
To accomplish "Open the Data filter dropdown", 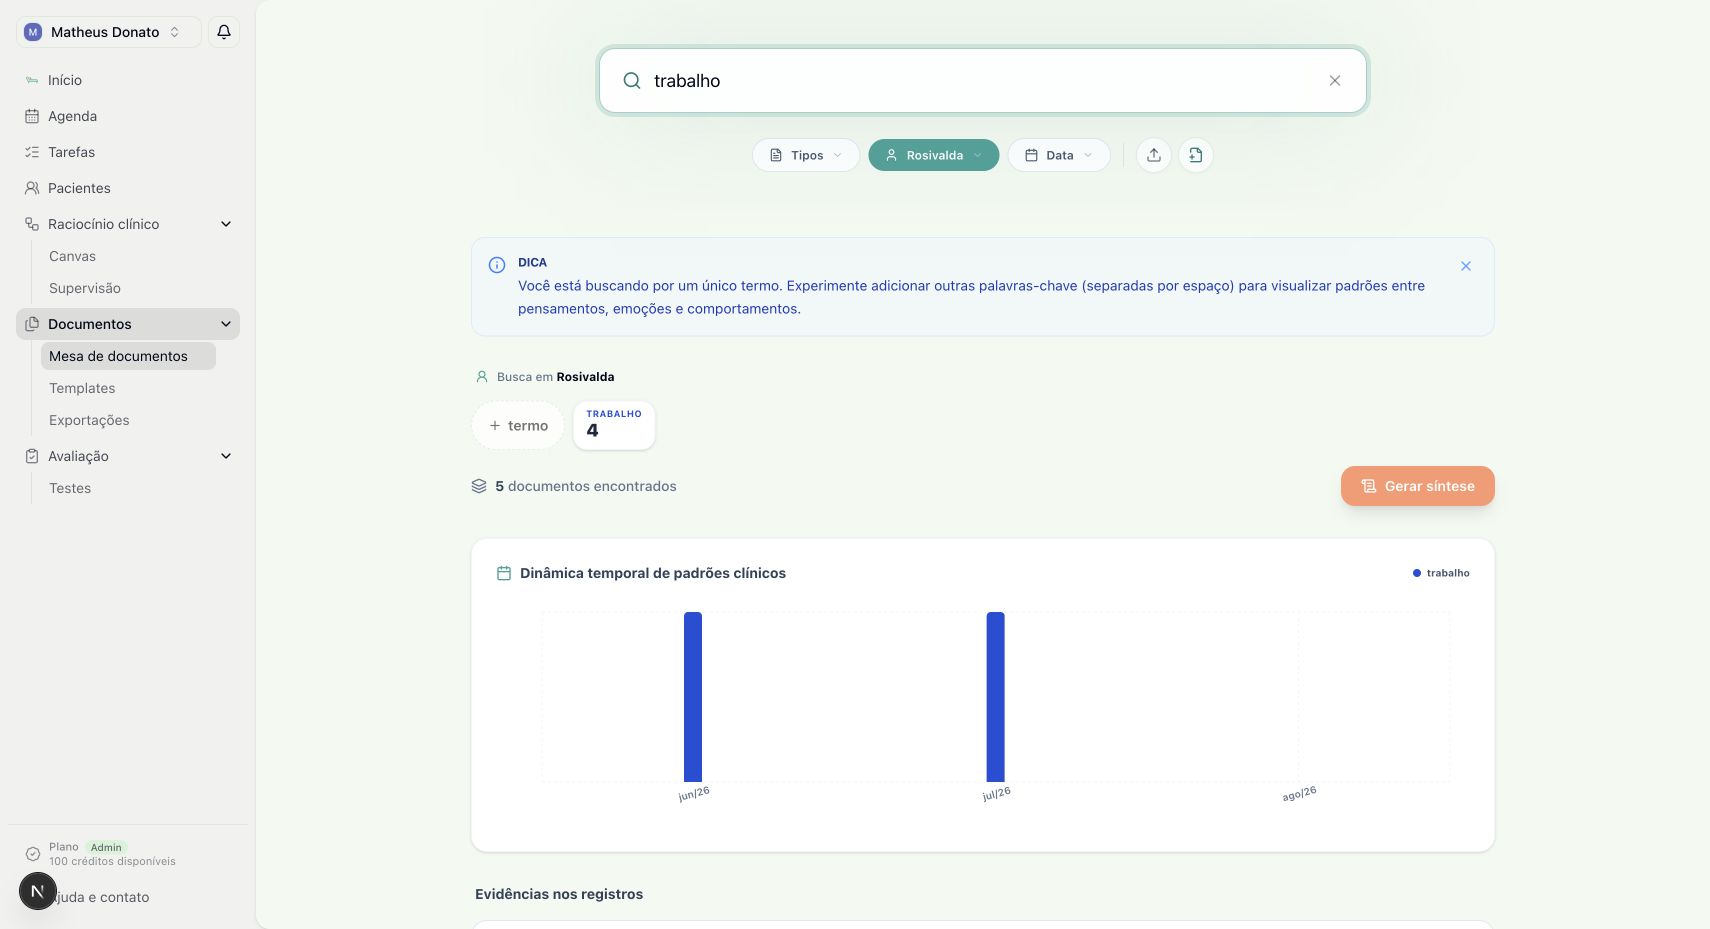I will coord(1059,155).
